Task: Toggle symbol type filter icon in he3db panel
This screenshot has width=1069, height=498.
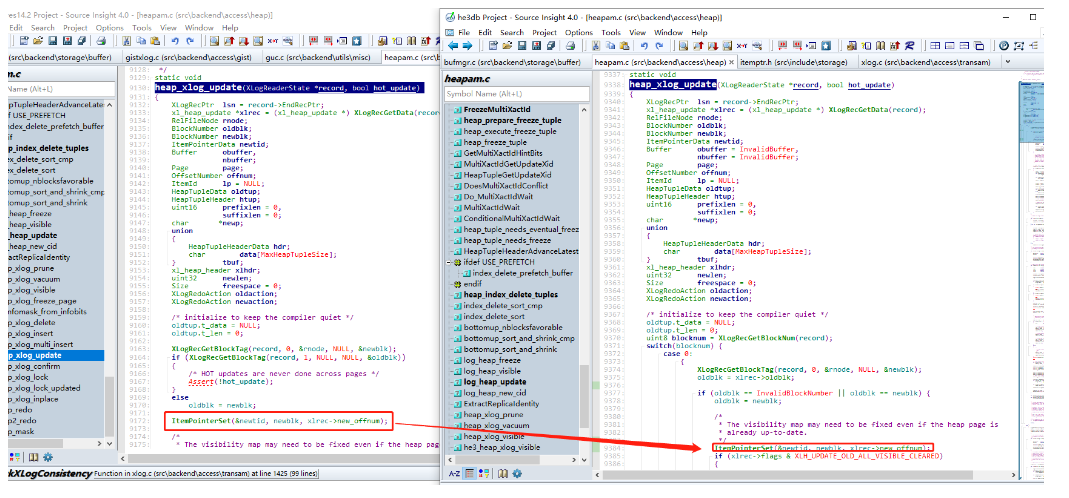Action: 484,473
